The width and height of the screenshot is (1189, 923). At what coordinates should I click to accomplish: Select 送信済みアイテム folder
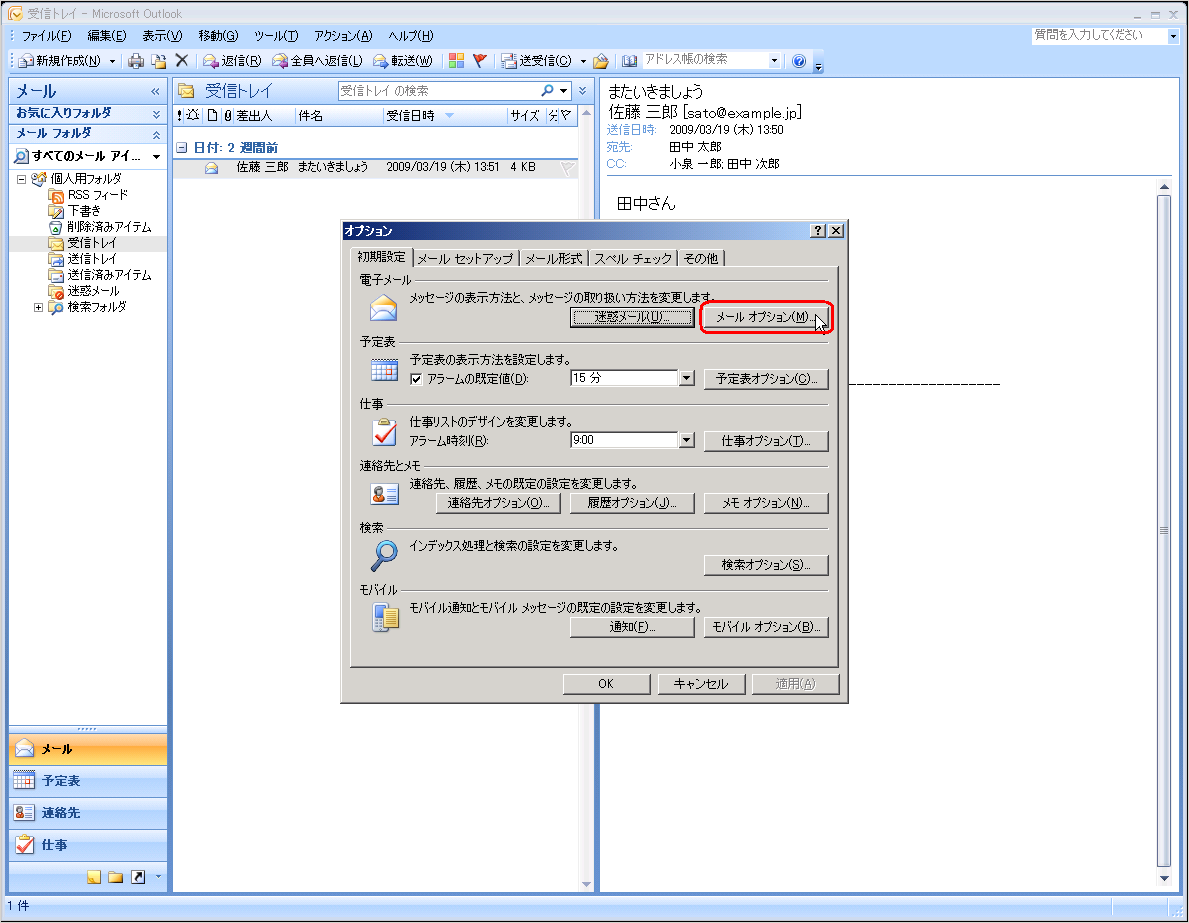[109, 275]
